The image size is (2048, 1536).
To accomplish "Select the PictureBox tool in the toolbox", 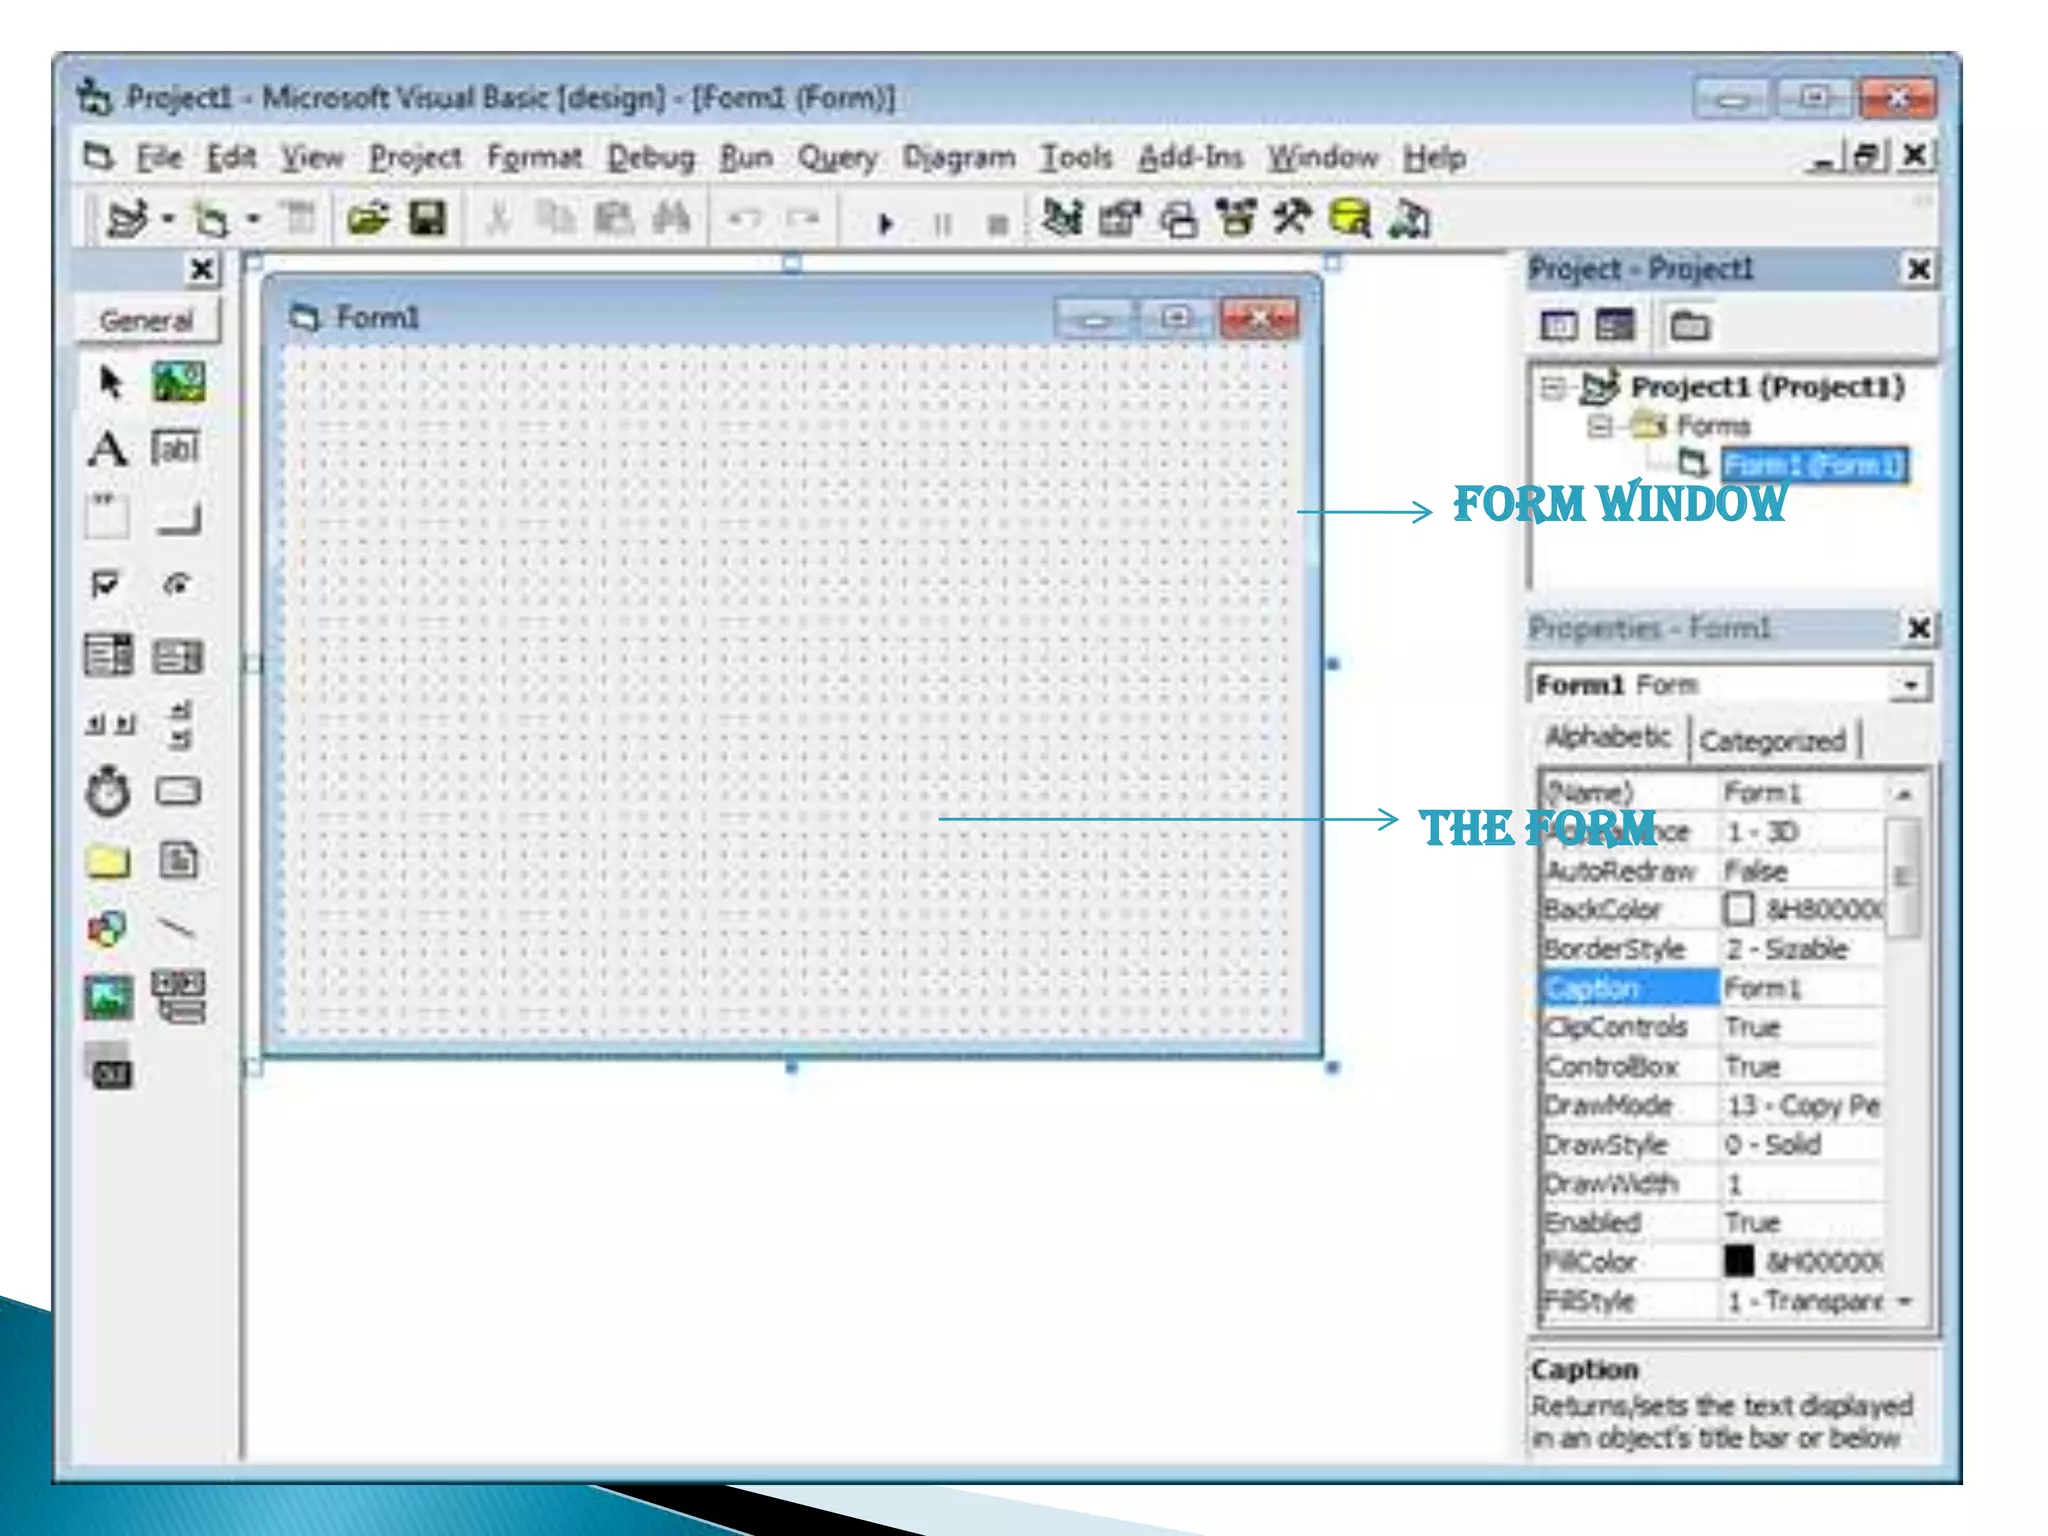I will click(x=178, y=382).
